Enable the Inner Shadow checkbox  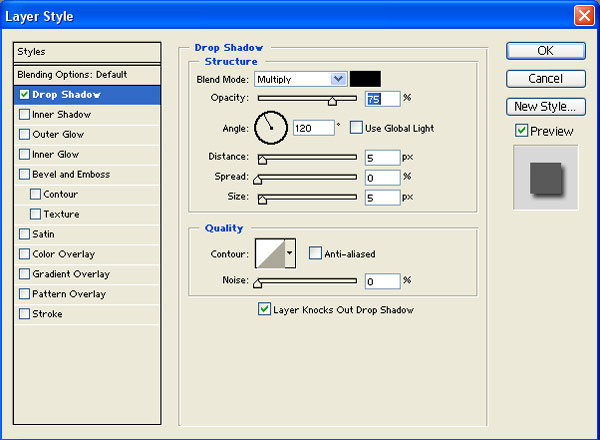(24, 115)
